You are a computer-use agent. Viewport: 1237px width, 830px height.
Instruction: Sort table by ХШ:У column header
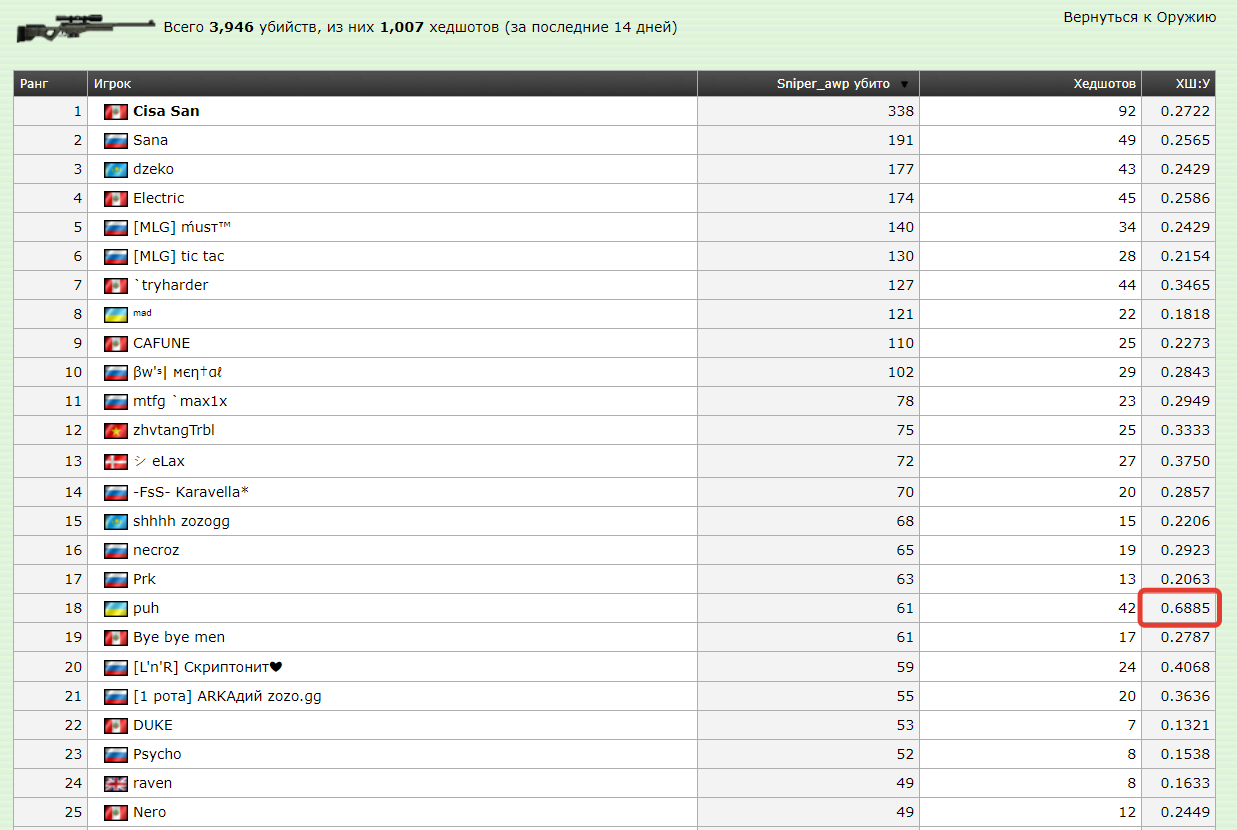coord(1192,84)
